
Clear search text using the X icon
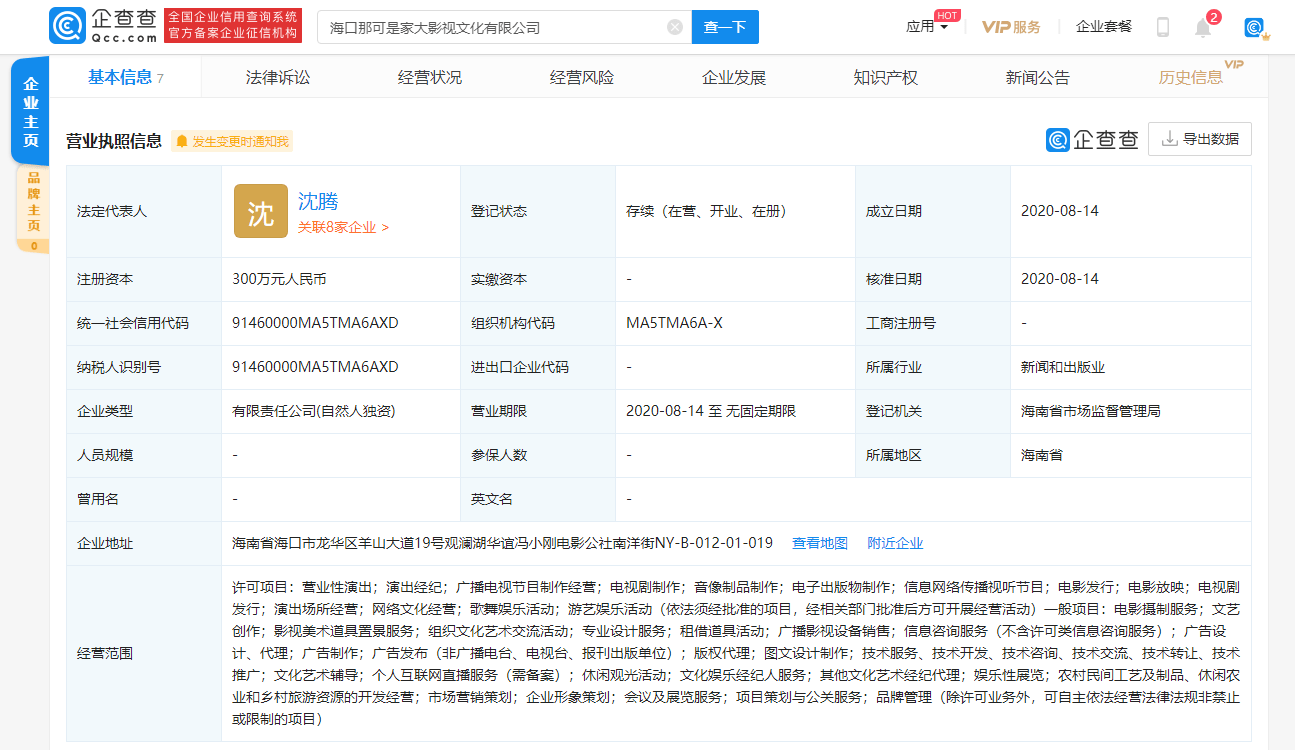coord(674,27)
